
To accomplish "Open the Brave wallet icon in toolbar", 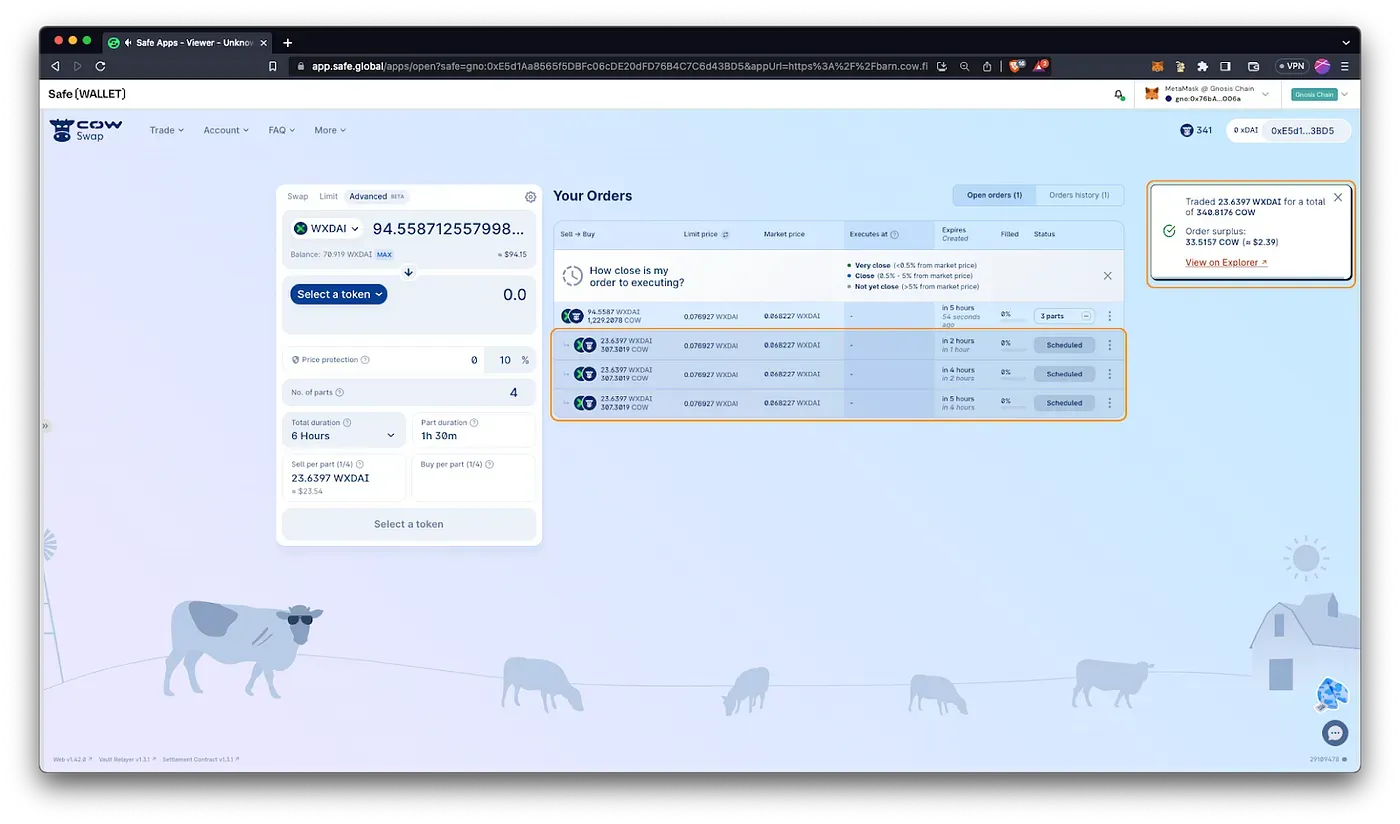I will pyautogui.click(x=1253, y=66).
